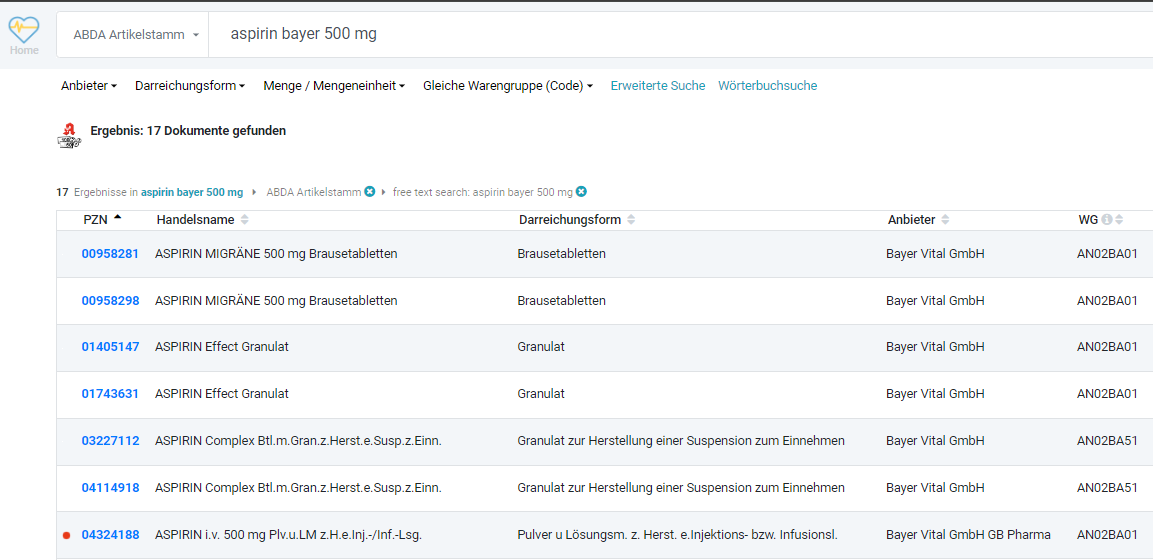Click Brausetabletten cell in row 00958281
Viewport: 1153px width, 560px height.
[x=562, y=254]
